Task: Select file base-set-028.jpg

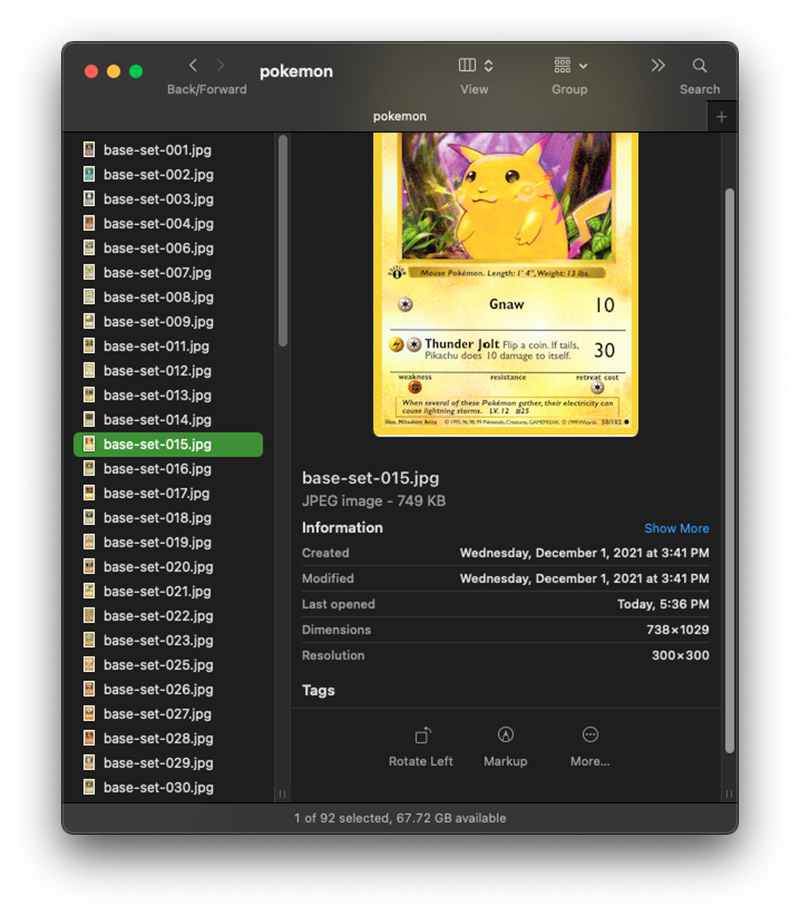Action: [168, 739]
